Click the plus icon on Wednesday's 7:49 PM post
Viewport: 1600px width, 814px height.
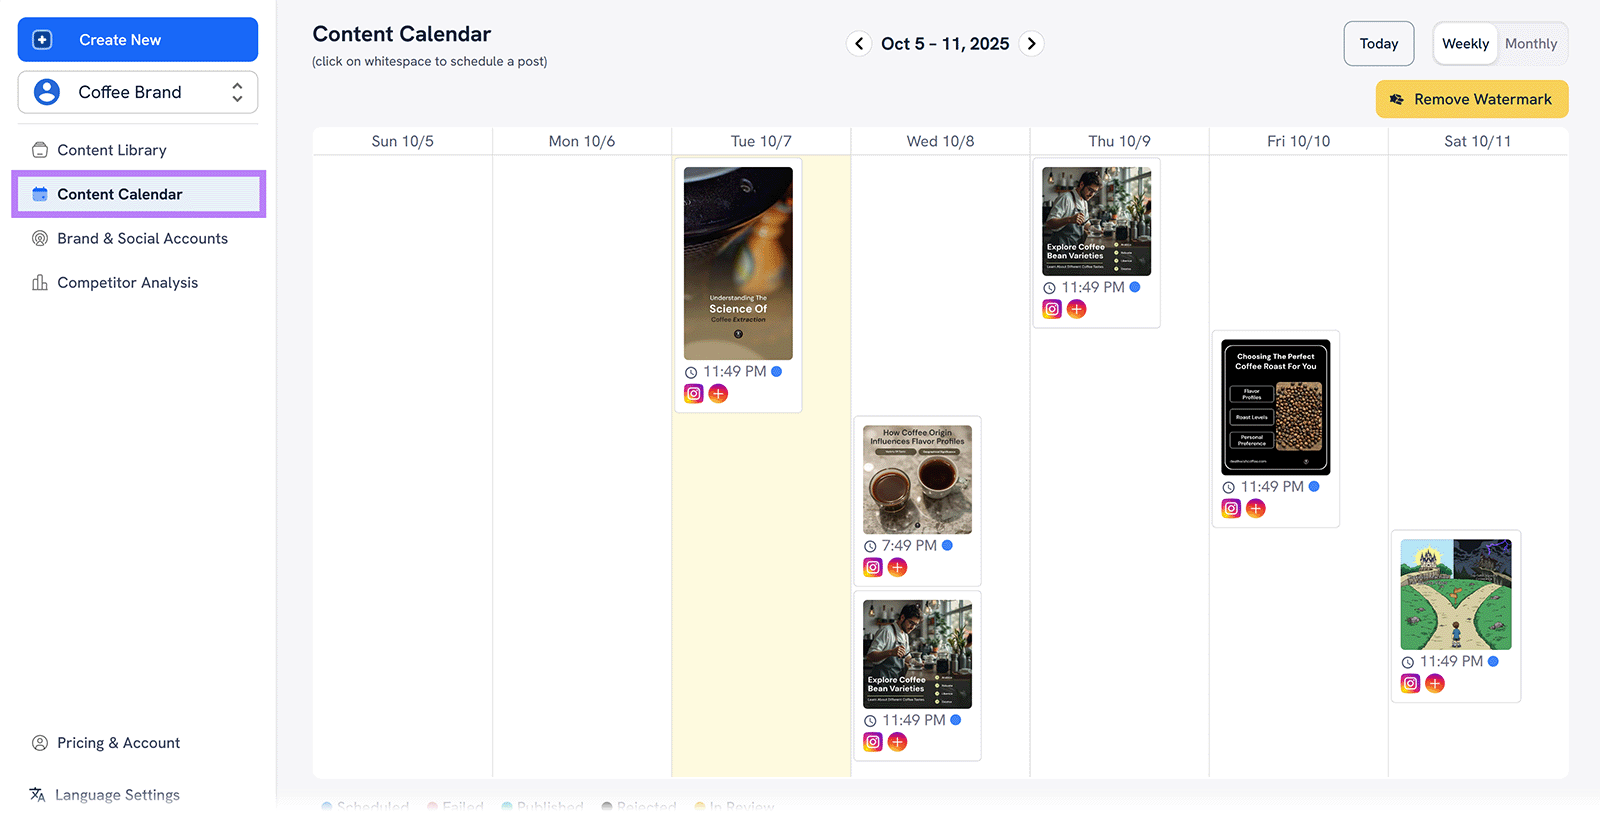point(897,566)
